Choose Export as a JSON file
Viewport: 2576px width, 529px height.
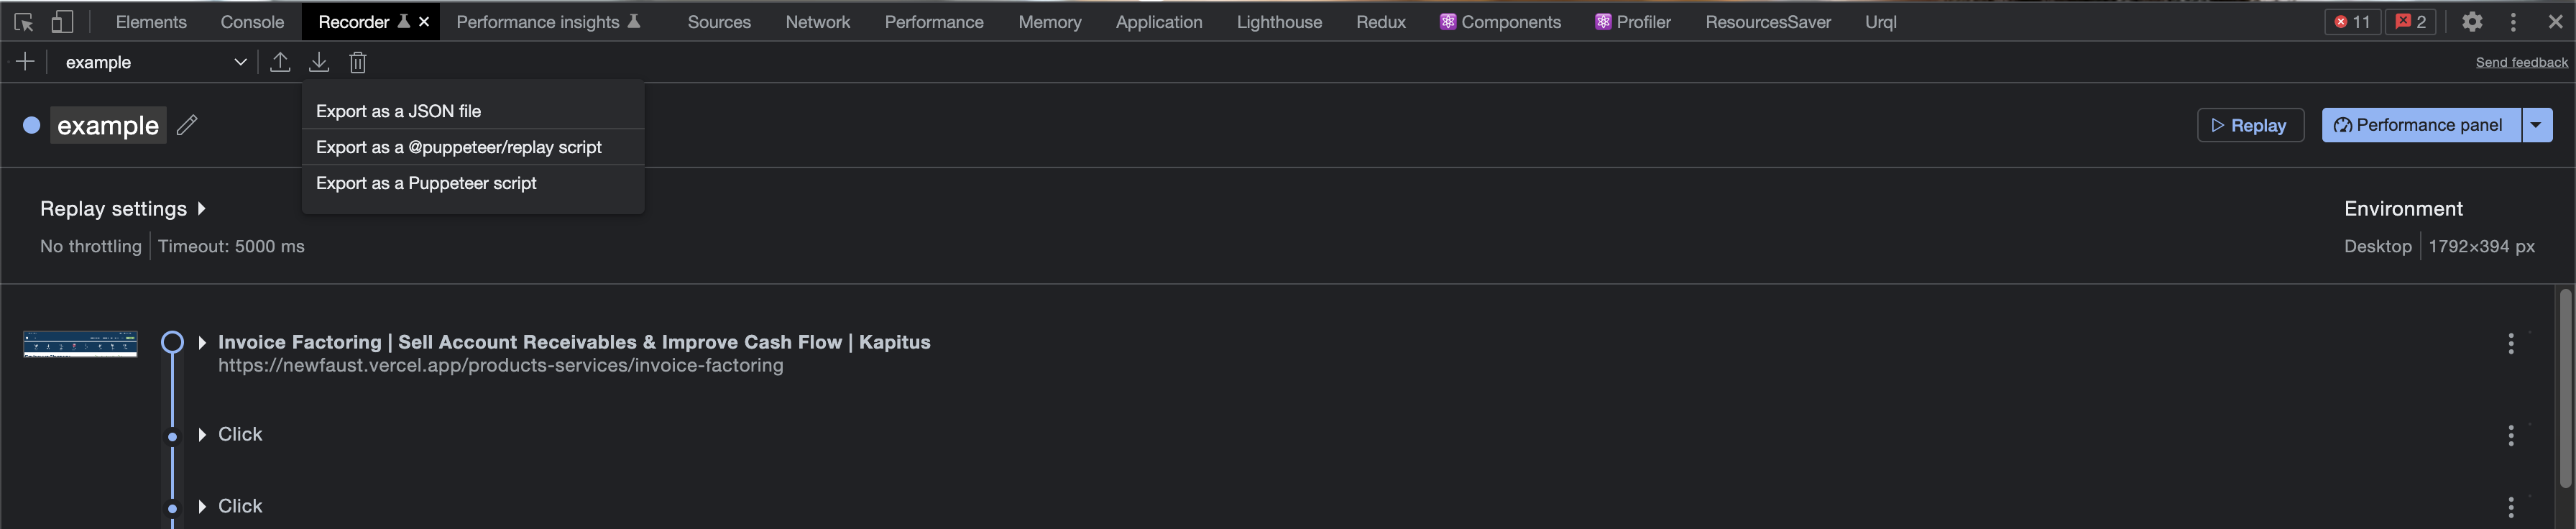473,111
